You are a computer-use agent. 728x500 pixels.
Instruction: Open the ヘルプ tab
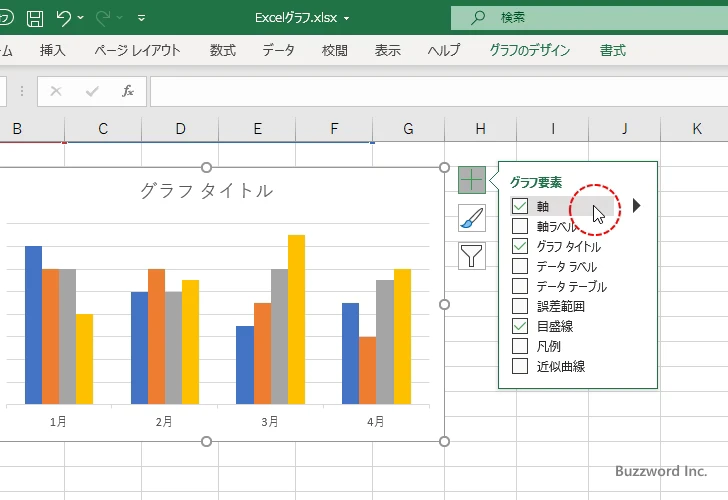[x=444, y=50]
